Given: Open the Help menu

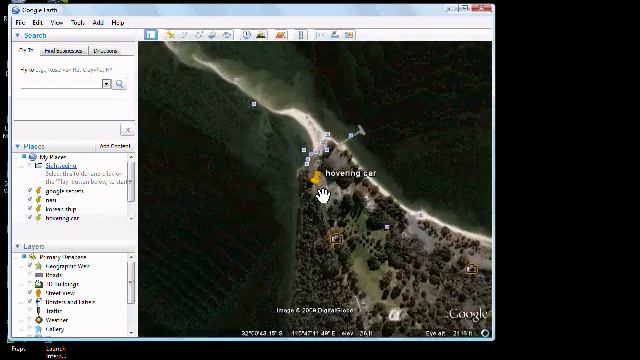Looking at the screenshot, I should click(118, 23).
